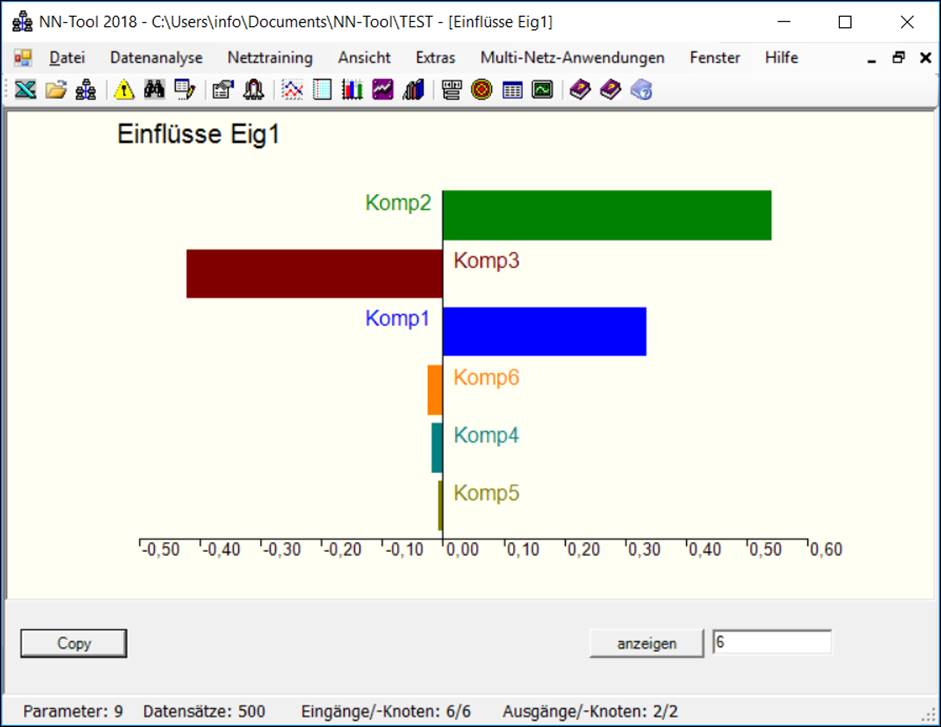Click the binoculars search icon
Viewport: 941px width, 727px height.
(x=153, y=90)
